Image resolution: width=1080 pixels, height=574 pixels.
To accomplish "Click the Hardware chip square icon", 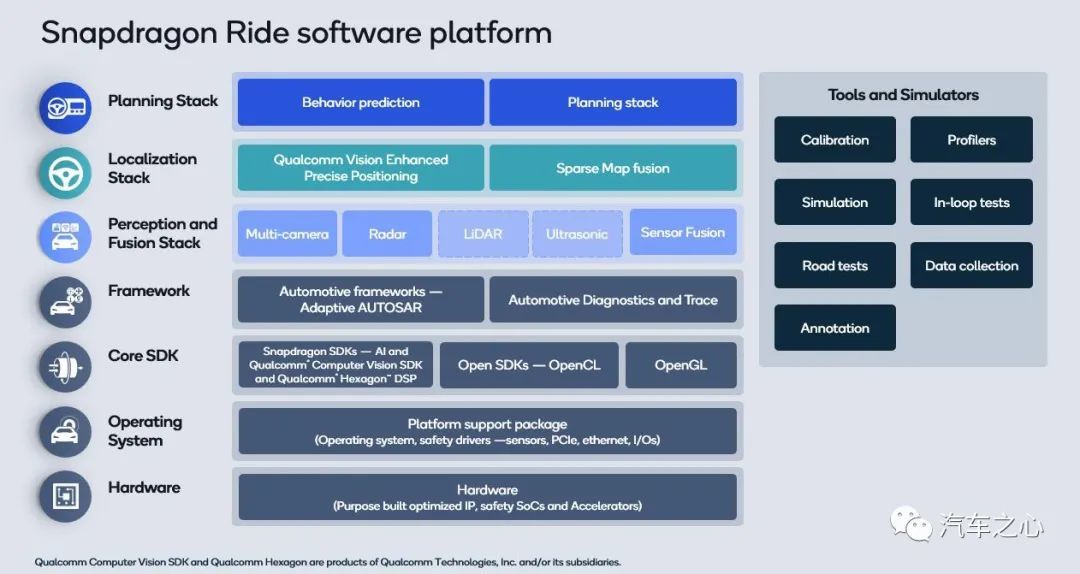I will (x=65, y=496).
